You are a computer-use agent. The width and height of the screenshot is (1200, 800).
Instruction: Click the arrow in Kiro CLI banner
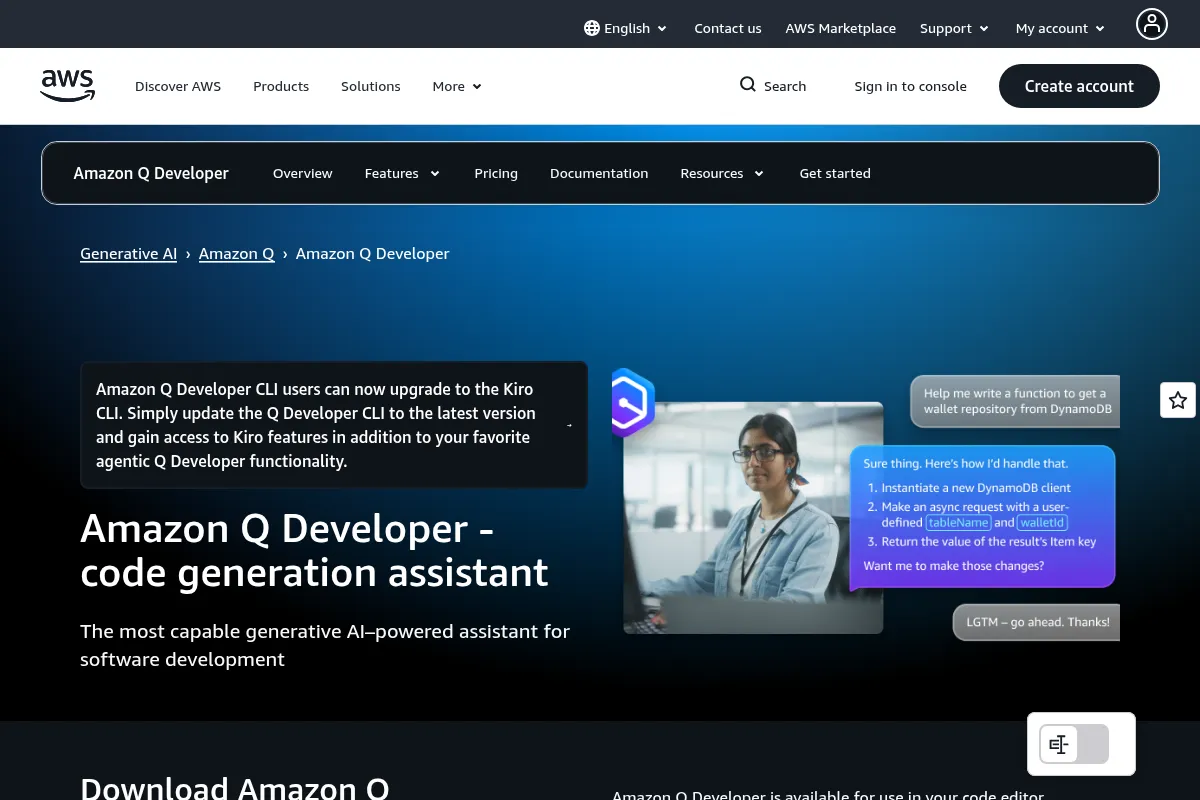tap(569, 425)
